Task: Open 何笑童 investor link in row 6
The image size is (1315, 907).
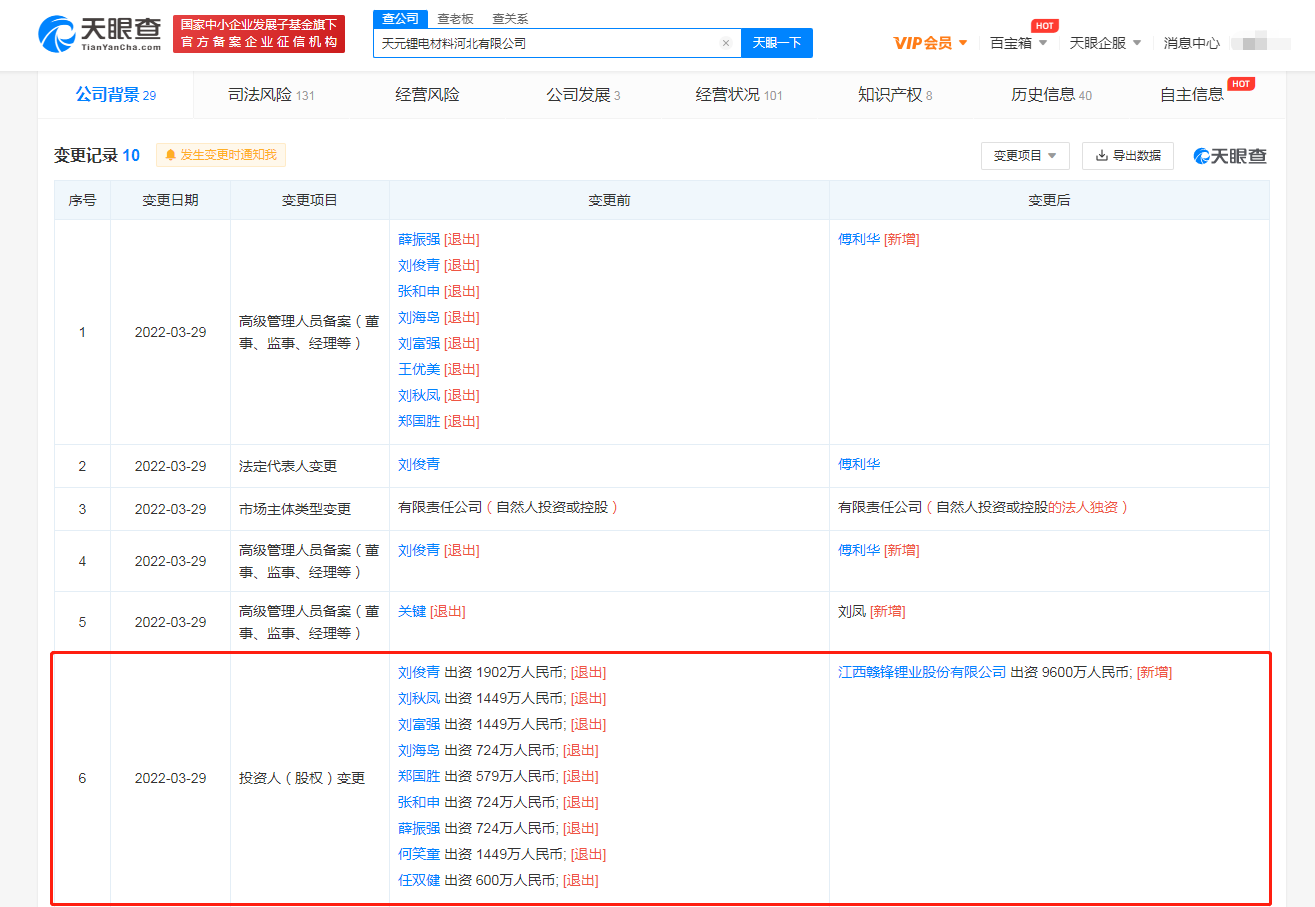Action: 419,855
